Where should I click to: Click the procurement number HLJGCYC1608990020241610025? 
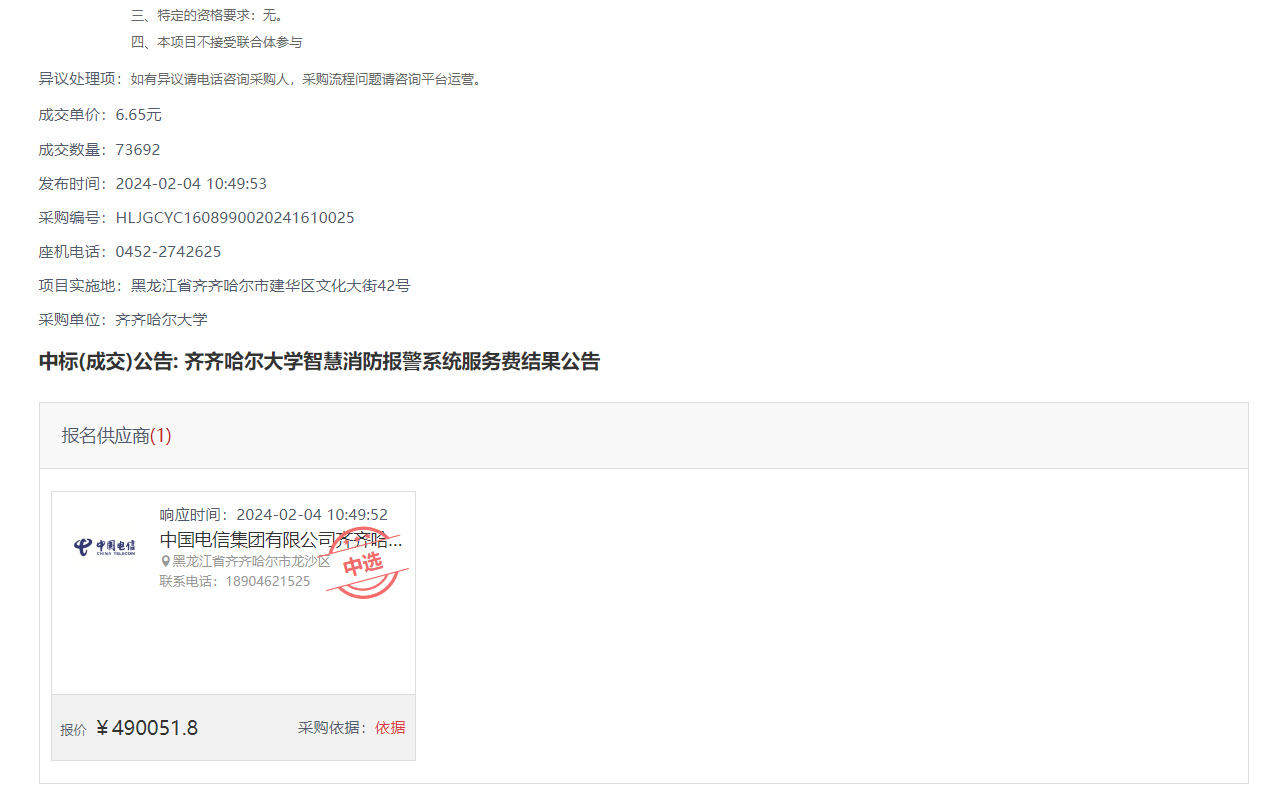coord(235,218)
